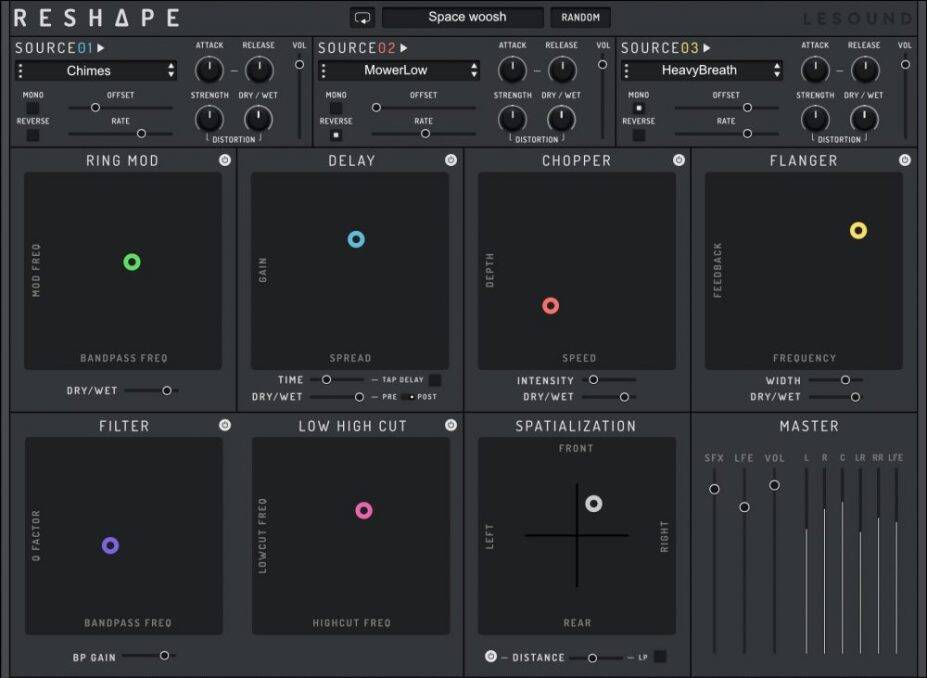Disable Mono on Source 03

tap(638, 108)
